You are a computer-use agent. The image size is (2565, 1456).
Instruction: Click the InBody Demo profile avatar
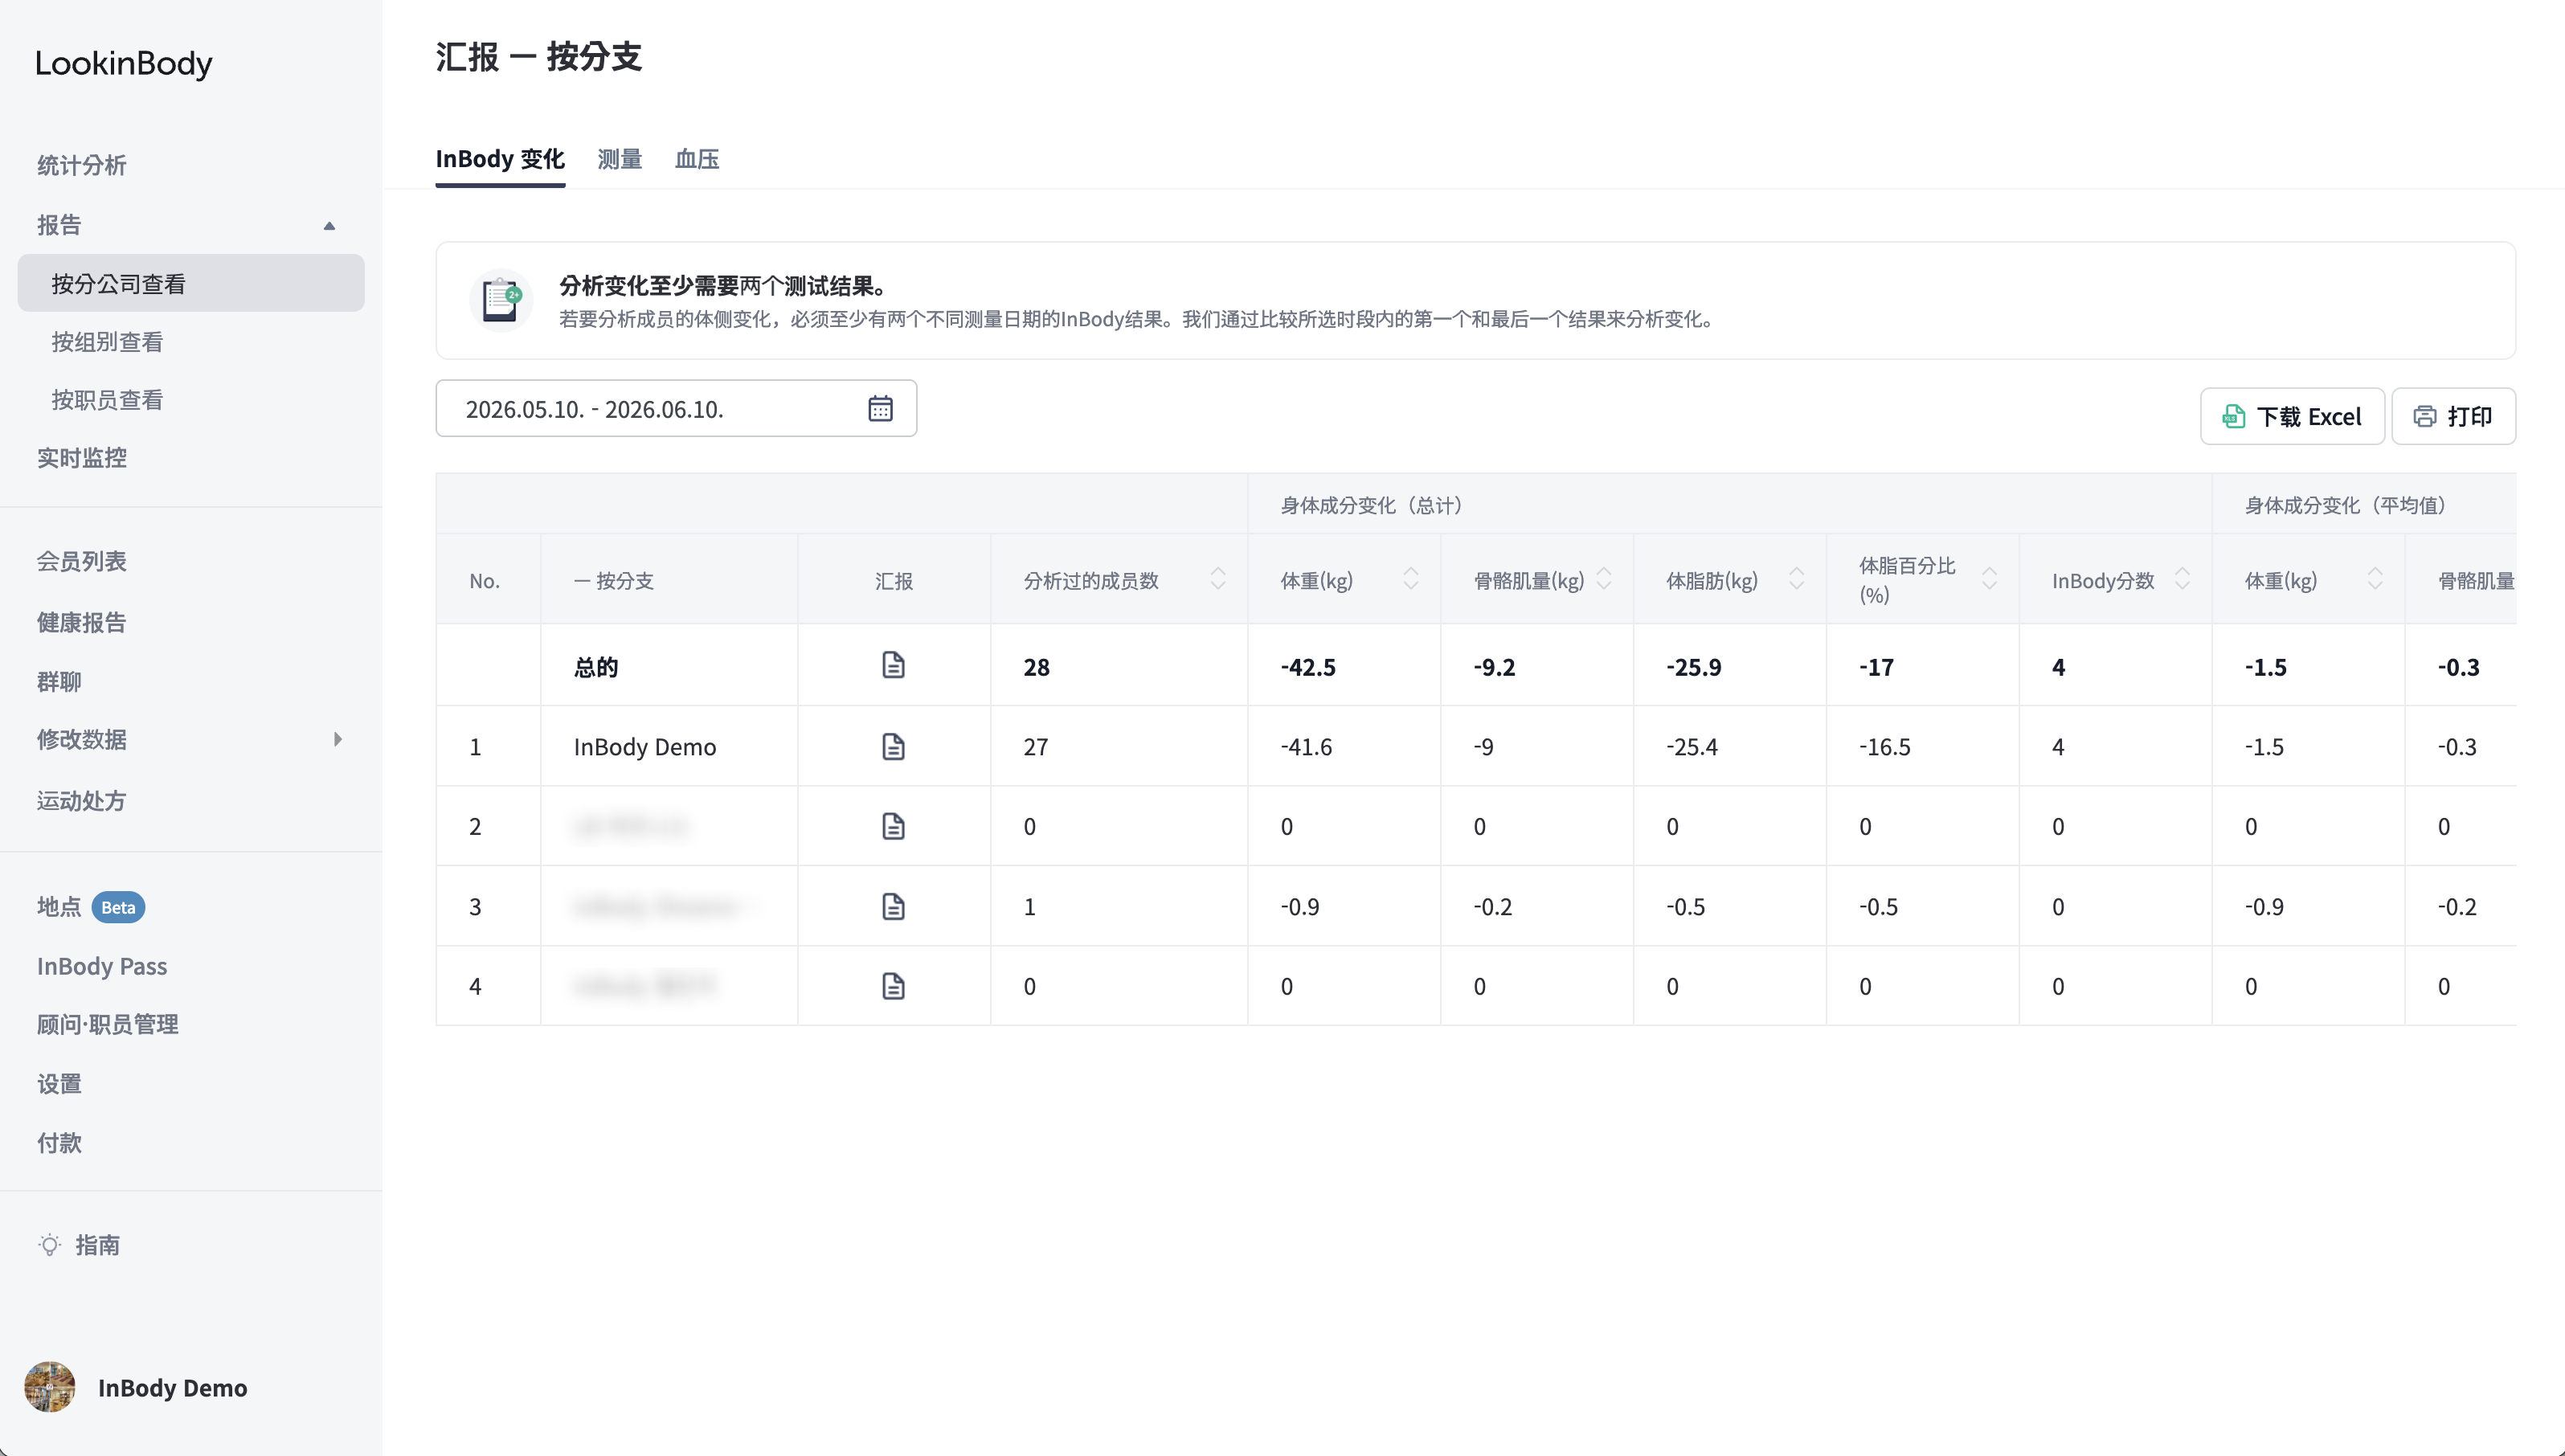(50, 1387)
